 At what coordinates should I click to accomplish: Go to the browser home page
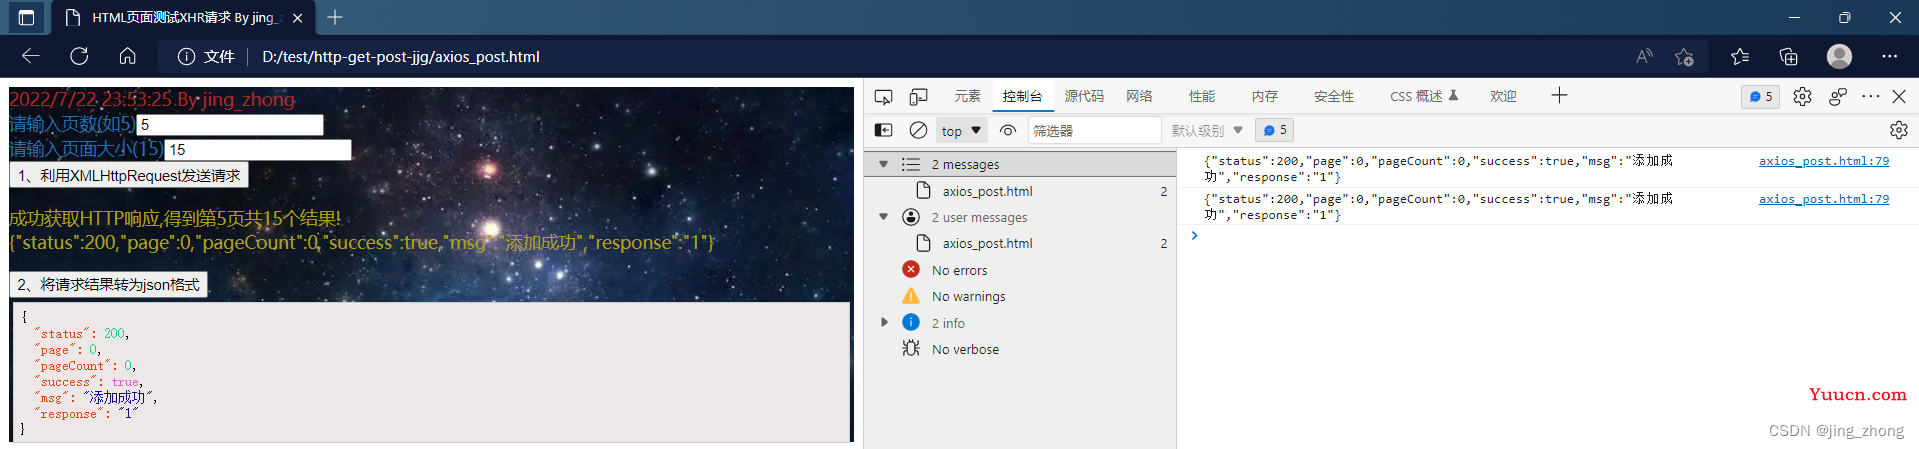pyautogui.click(x=127, y=56)
